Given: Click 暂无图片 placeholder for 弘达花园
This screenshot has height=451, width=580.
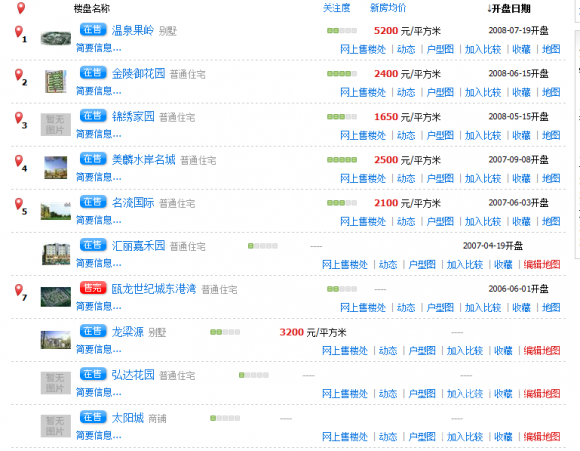Looking at the screenshot, I should pyautogui.click(x=55, y=383).
